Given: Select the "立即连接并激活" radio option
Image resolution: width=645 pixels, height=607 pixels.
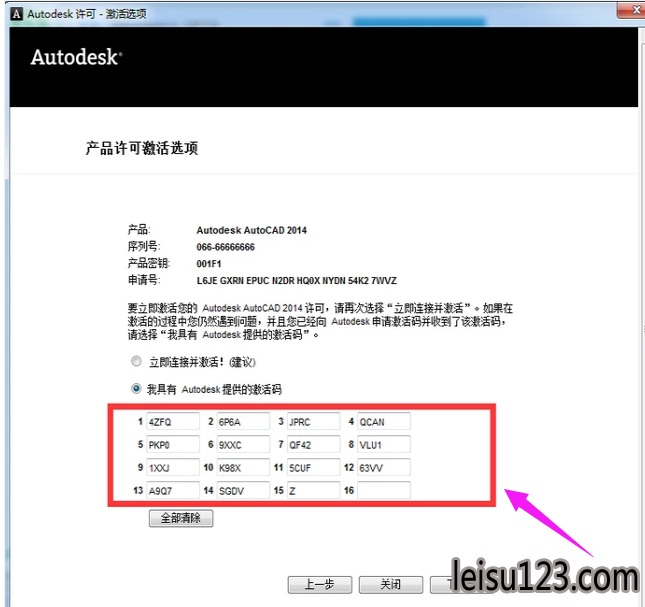Looking at the screenshot, I should (x=136, y=361).
